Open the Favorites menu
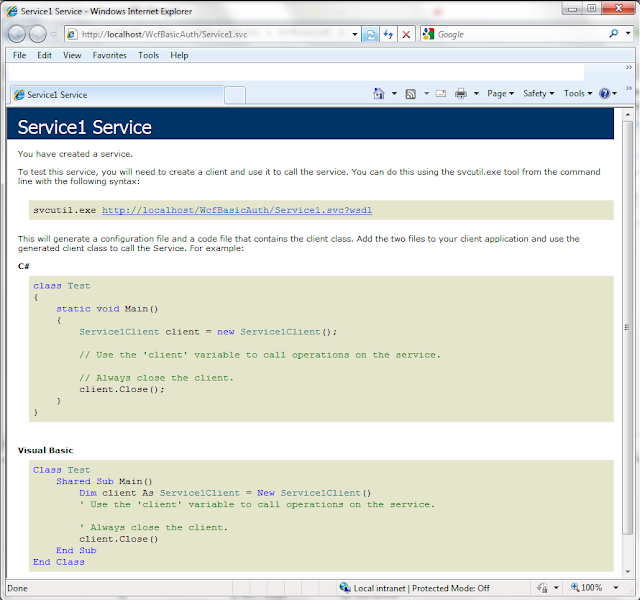The image size is (640, 600). [109, 55]
